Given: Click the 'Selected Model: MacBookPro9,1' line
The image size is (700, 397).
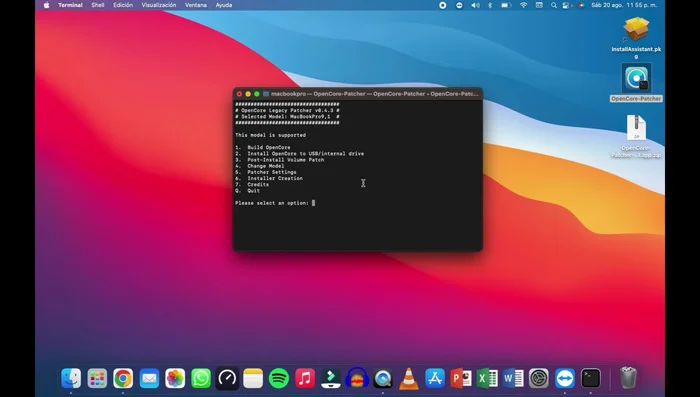Looking at the screenshot, I should (287, 117).
